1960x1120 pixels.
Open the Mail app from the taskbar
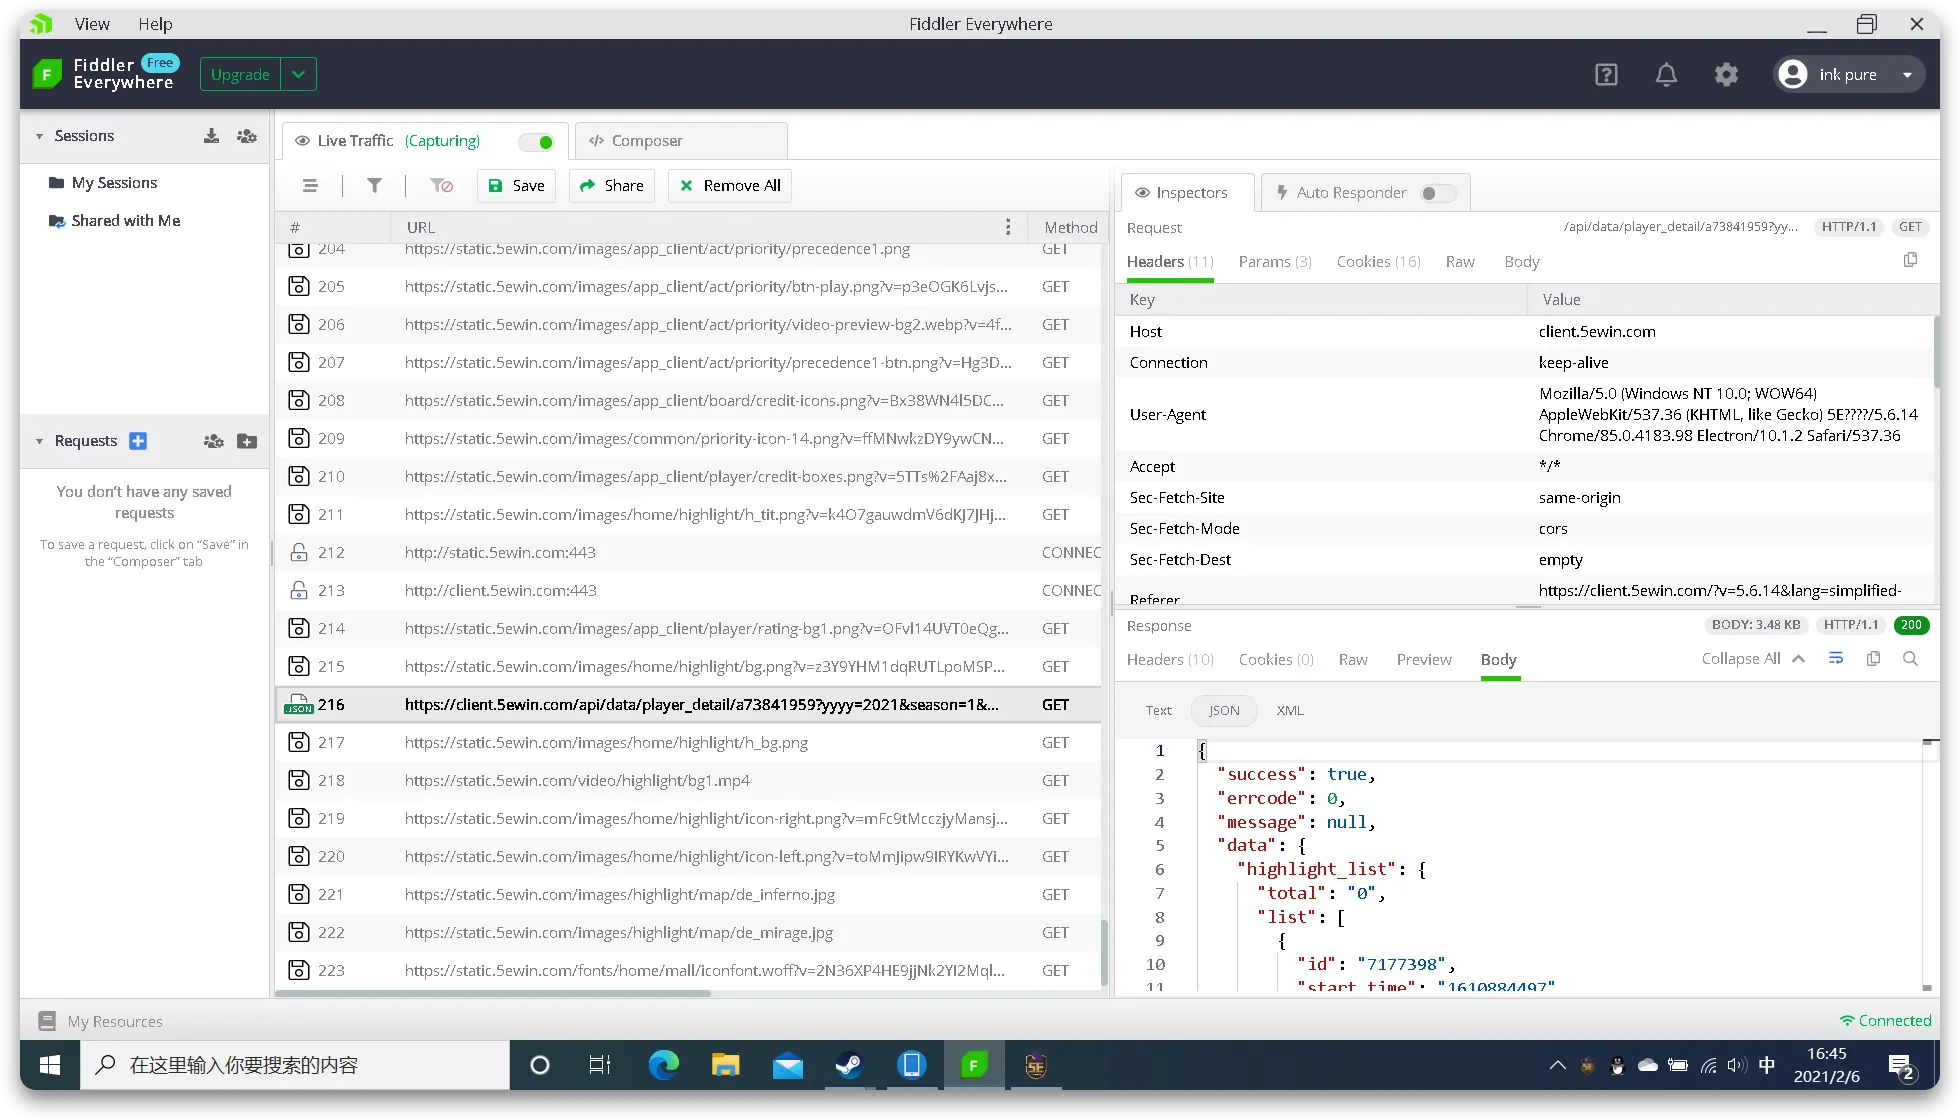[x=787, y=1066]
